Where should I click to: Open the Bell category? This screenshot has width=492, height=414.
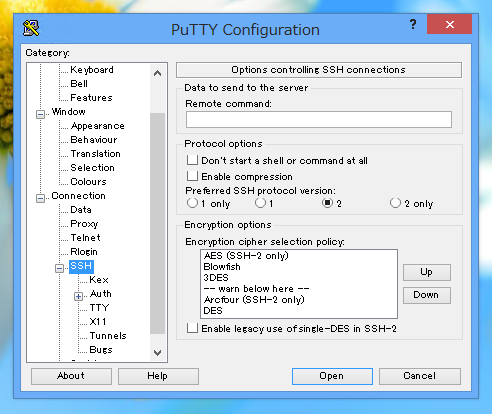pos(79,84)
